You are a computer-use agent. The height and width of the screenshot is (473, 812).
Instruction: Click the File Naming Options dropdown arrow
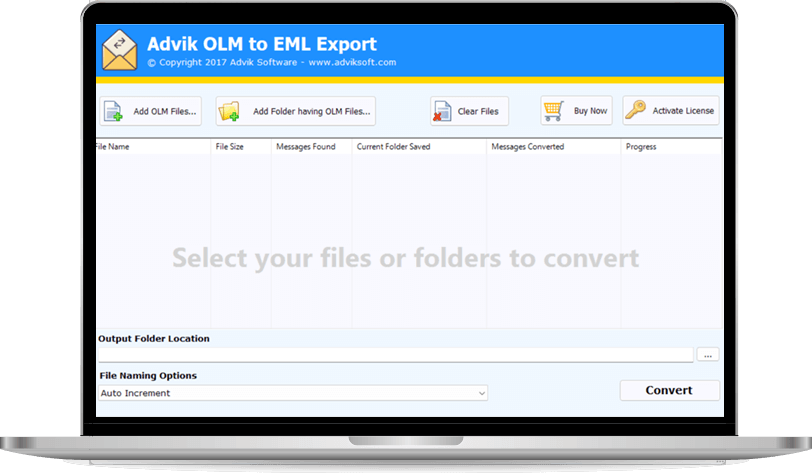482,393
